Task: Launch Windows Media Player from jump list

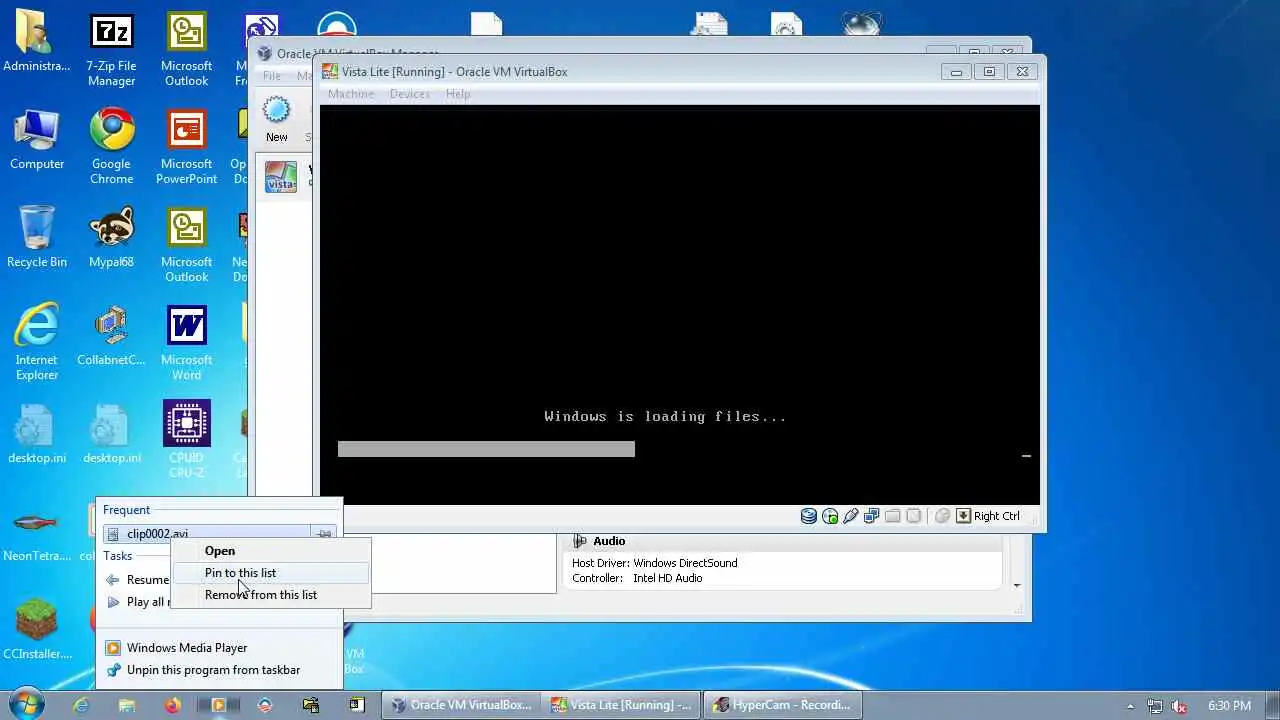Action: tap(219, 648)
